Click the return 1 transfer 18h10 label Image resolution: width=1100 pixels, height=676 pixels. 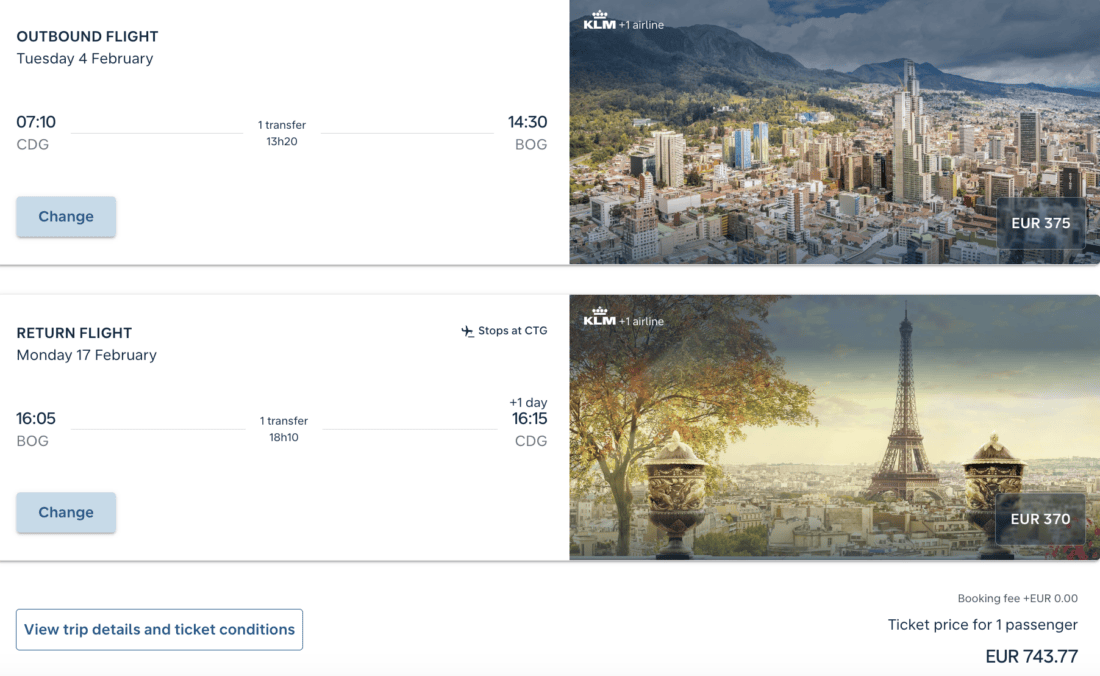(284, 429)
